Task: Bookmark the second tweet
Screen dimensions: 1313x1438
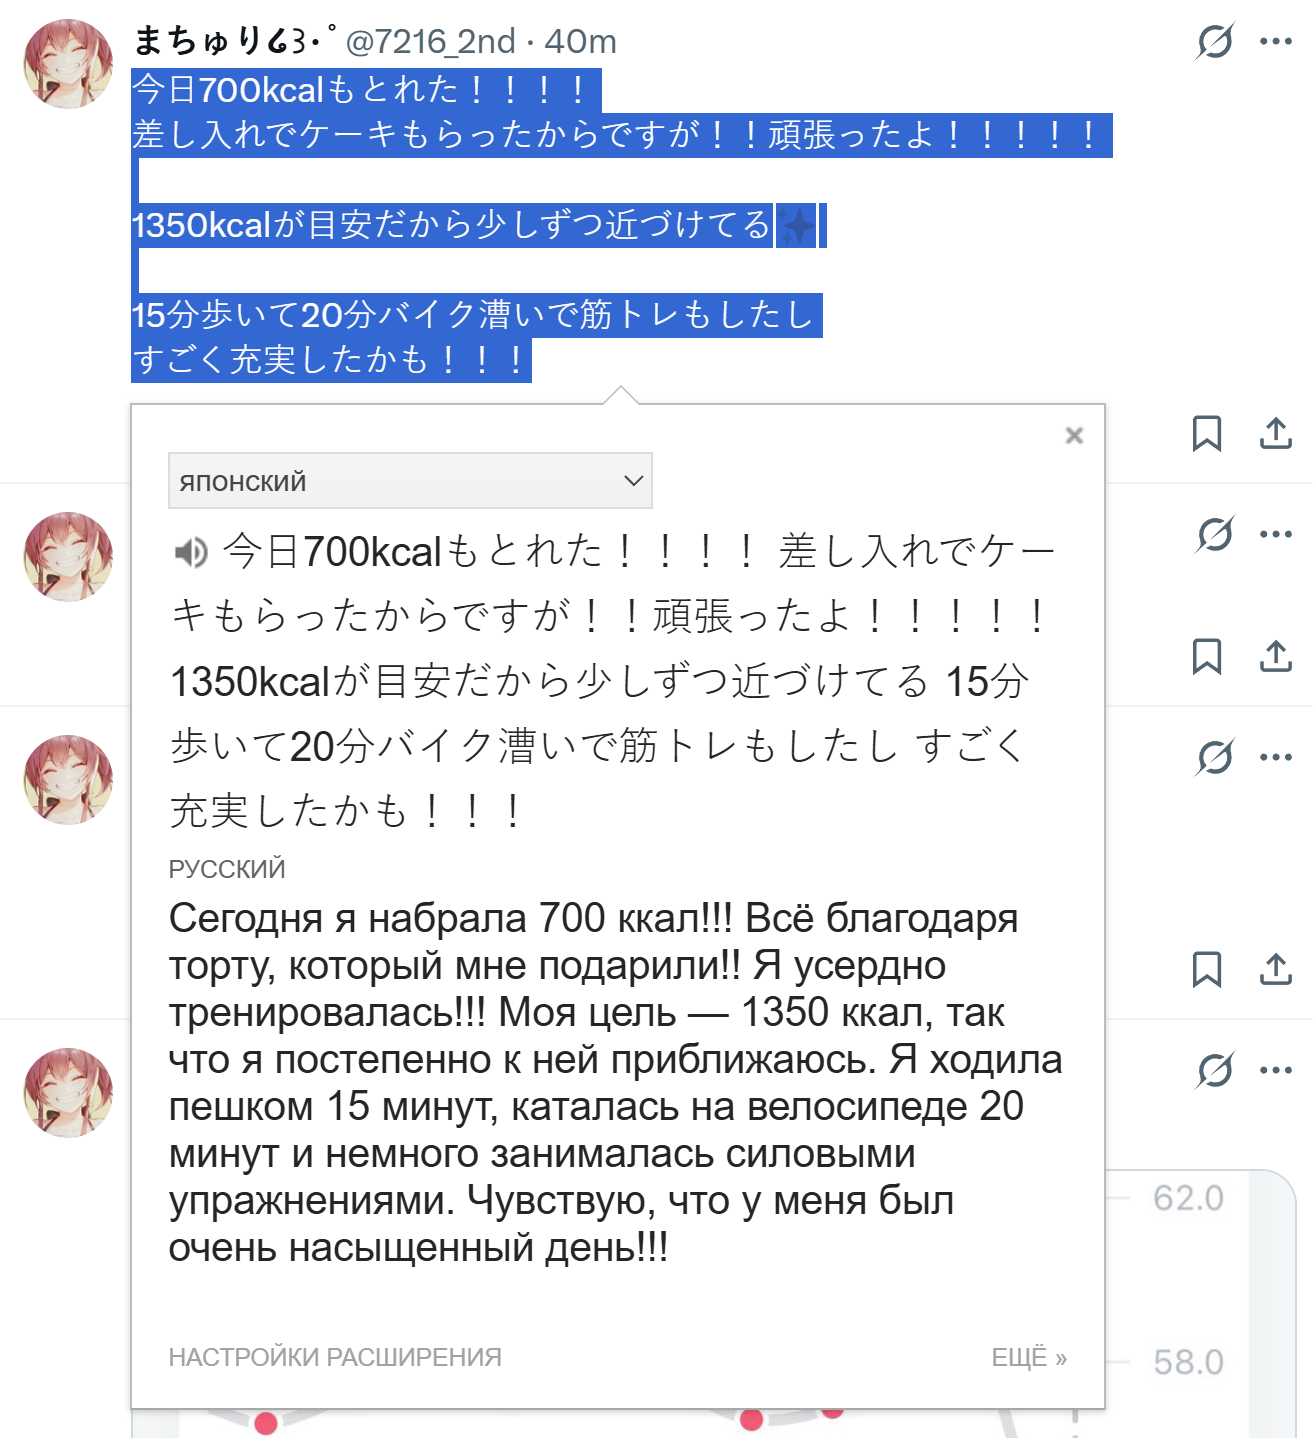Action: point(1207,656)
